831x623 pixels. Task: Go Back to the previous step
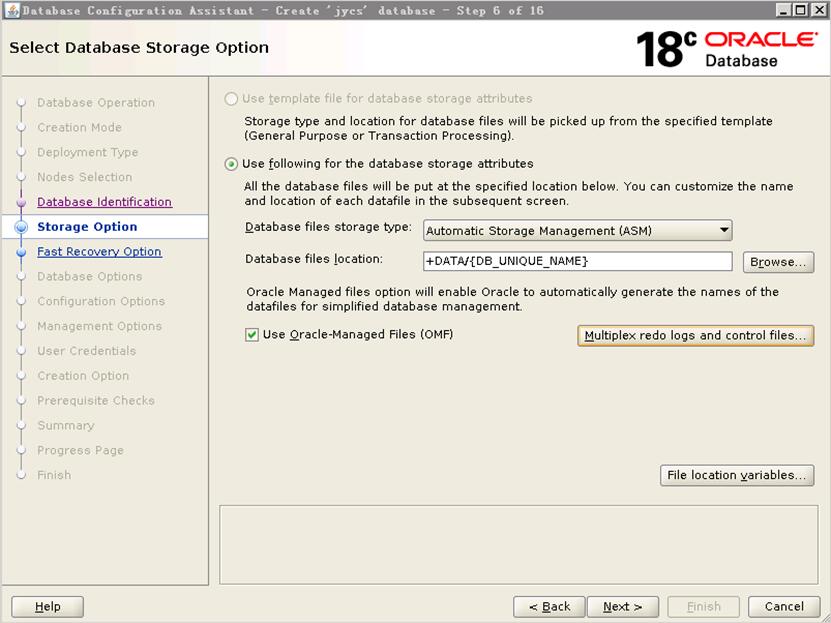point(549,607)
